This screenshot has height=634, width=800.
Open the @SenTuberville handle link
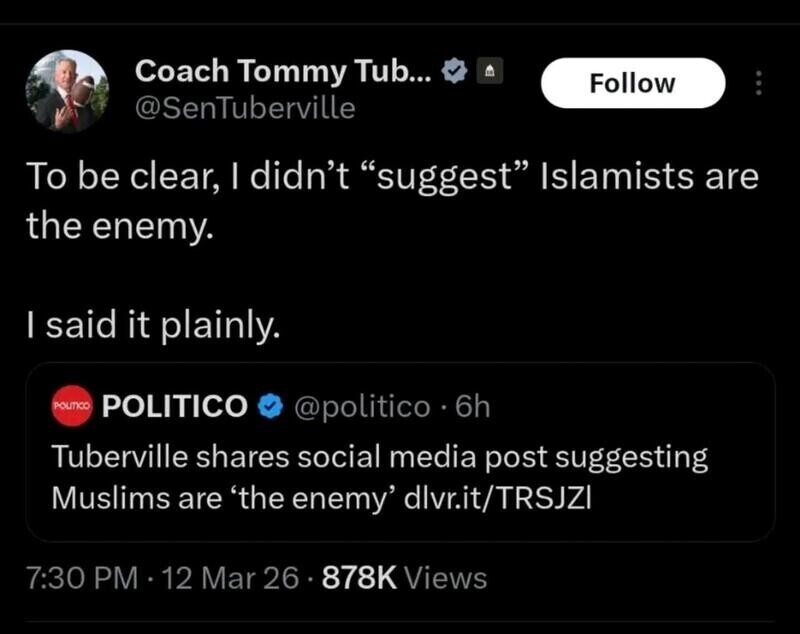244,108
